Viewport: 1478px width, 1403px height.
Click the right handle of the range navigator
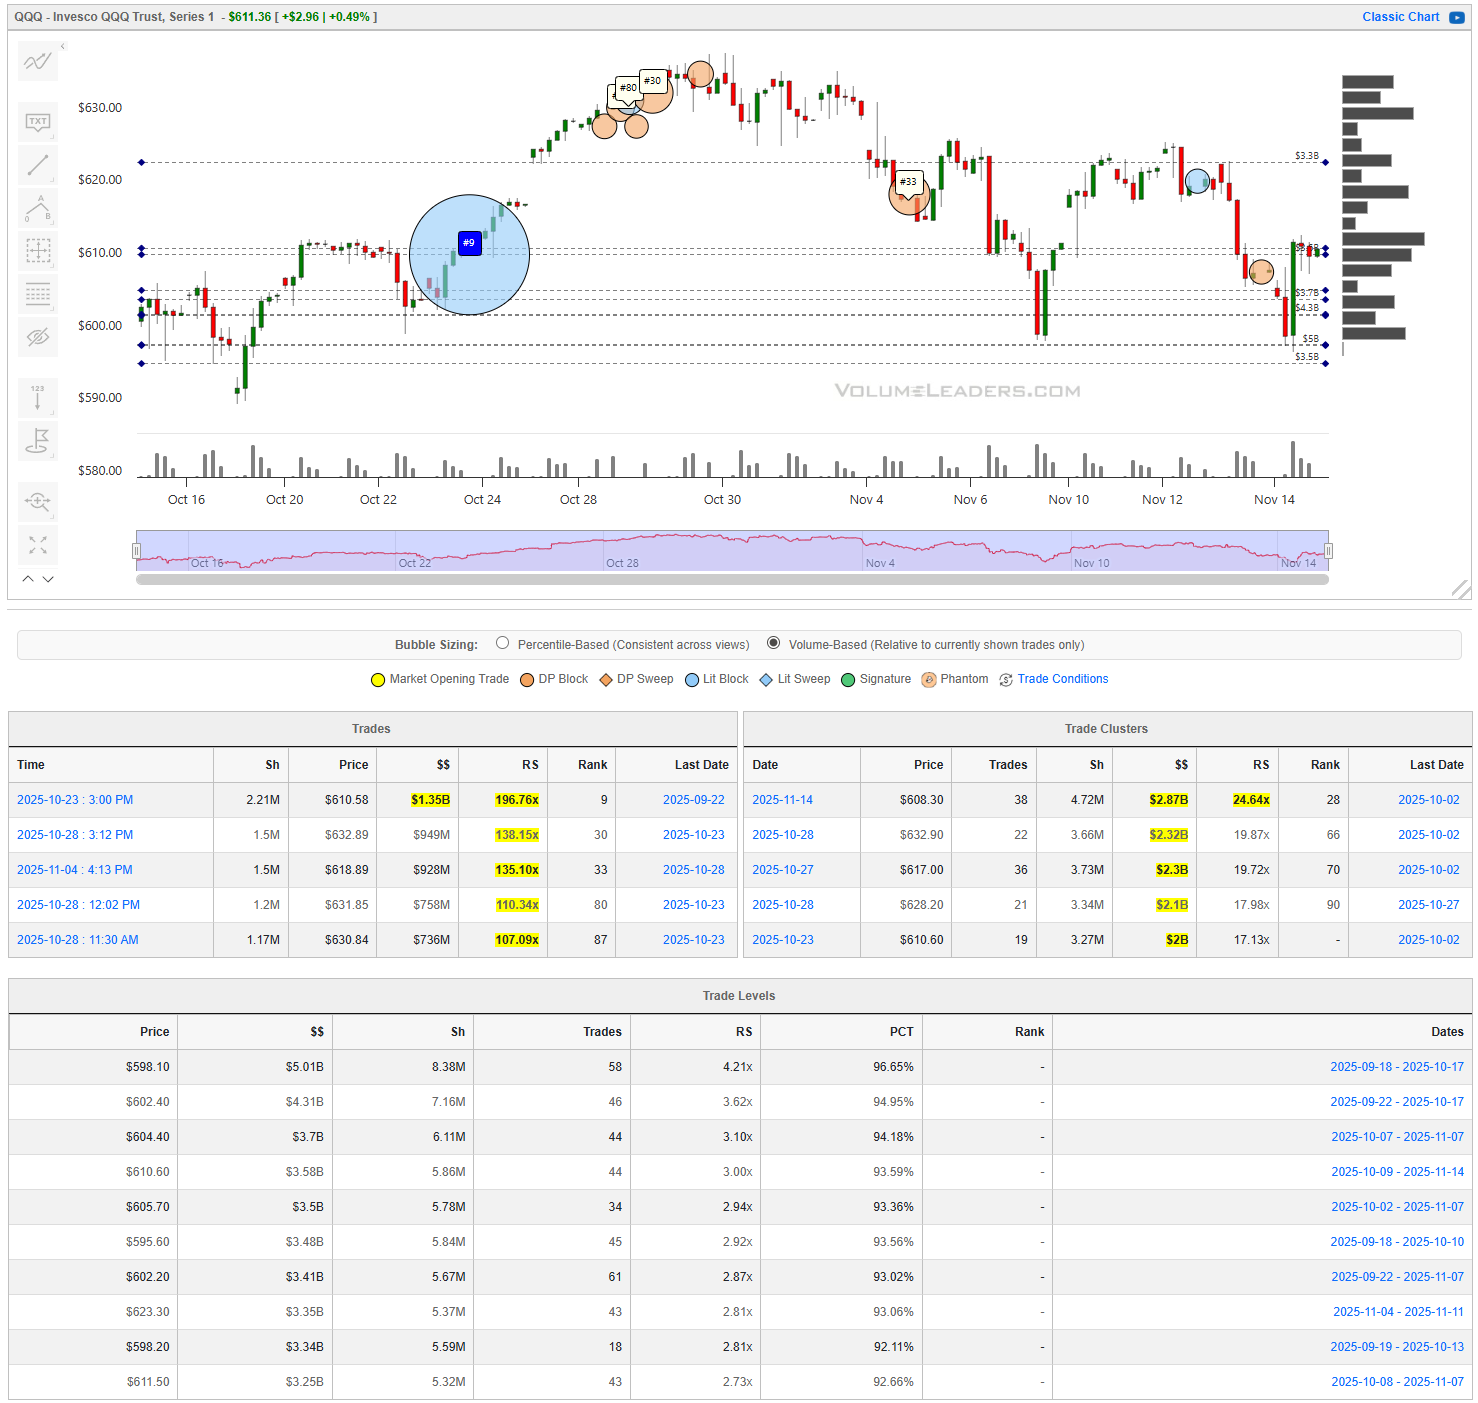tap(1328, 551)
